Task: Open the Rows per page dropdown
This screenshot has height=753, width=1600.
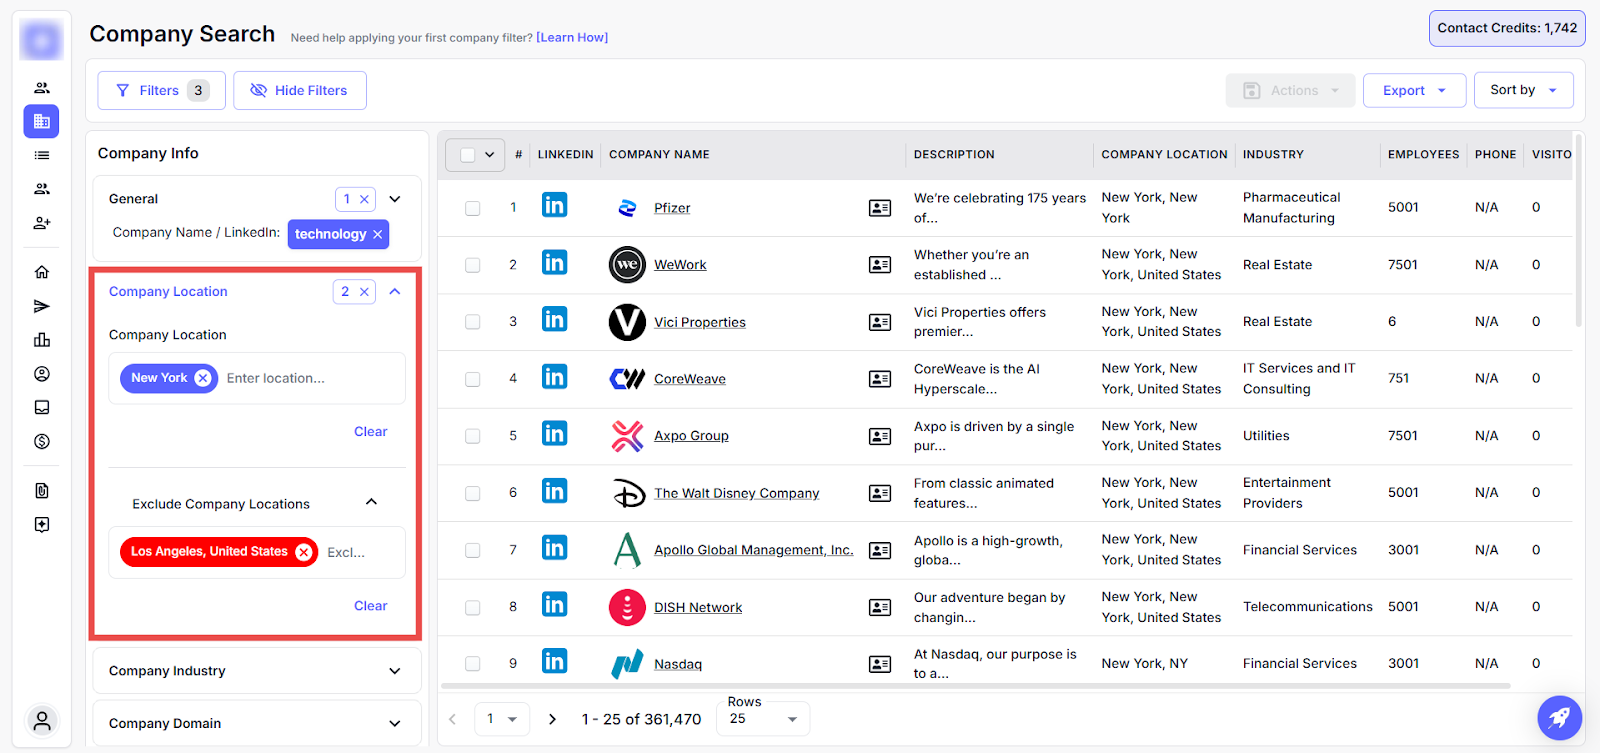Action: (763, 719)
